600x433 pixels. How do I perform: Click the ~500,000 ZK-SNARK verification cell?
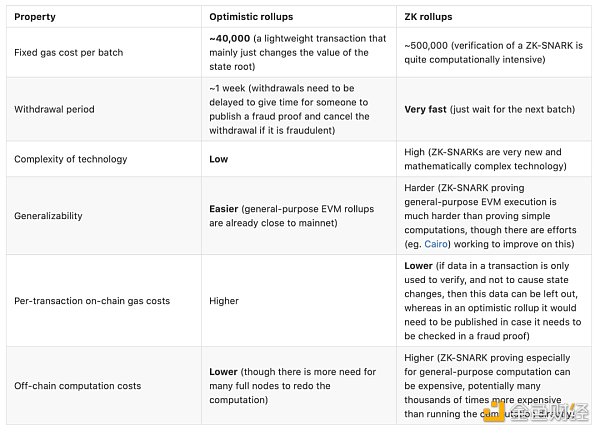click(489, 52)
